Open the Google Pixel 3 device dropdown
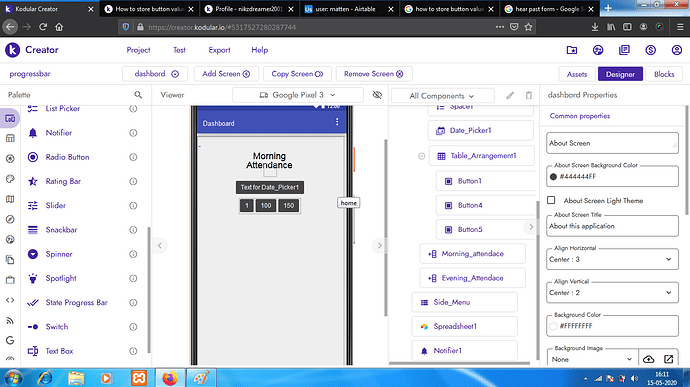The height and width of the screenshot is (387, 690). (x=297, y=95)
